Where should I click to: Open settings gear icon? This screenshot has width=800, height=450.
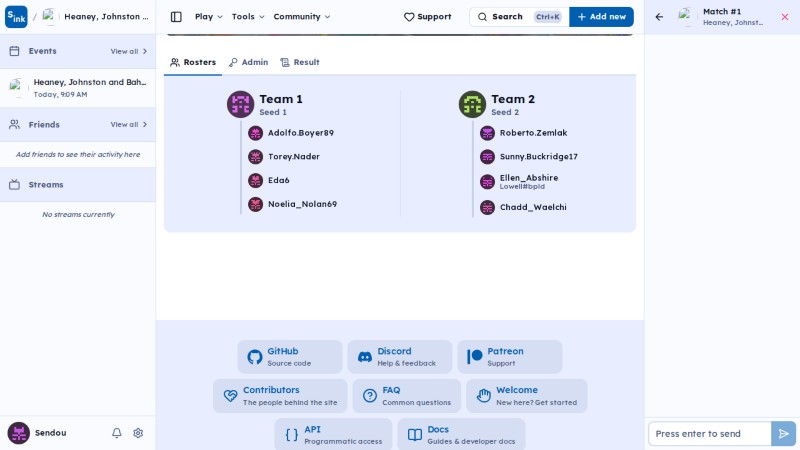click(138, 433)
